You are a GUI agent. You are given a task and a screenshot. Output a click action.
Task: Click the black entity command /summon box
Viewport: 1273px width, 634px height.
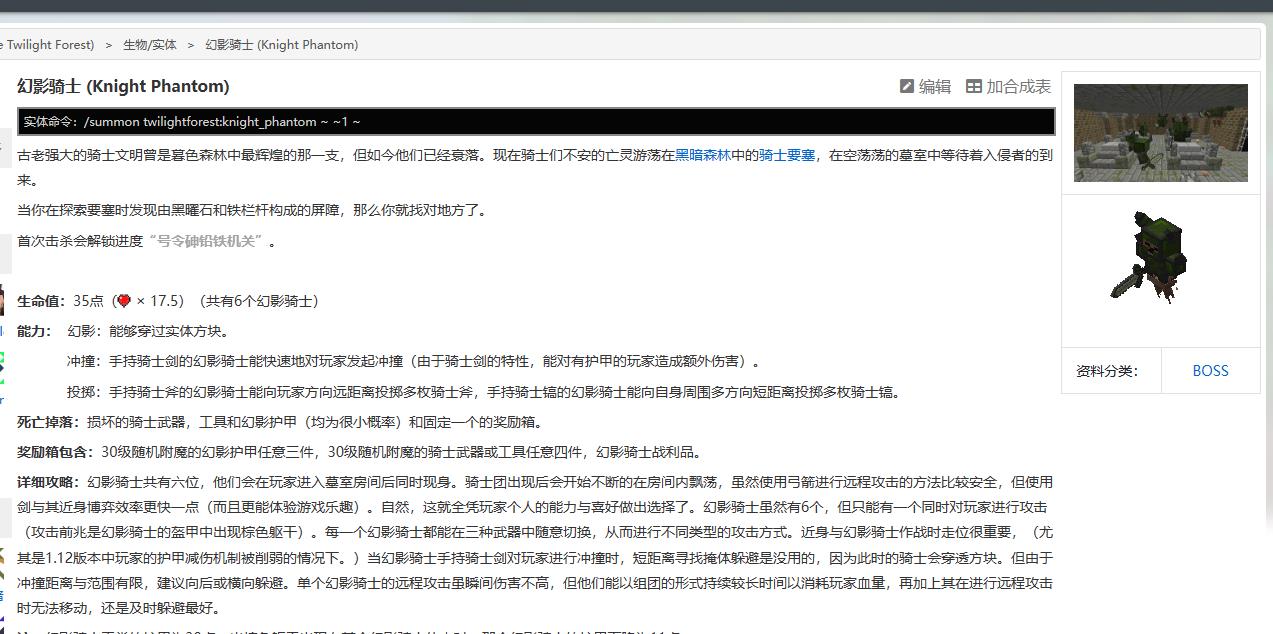coord(536,122)
